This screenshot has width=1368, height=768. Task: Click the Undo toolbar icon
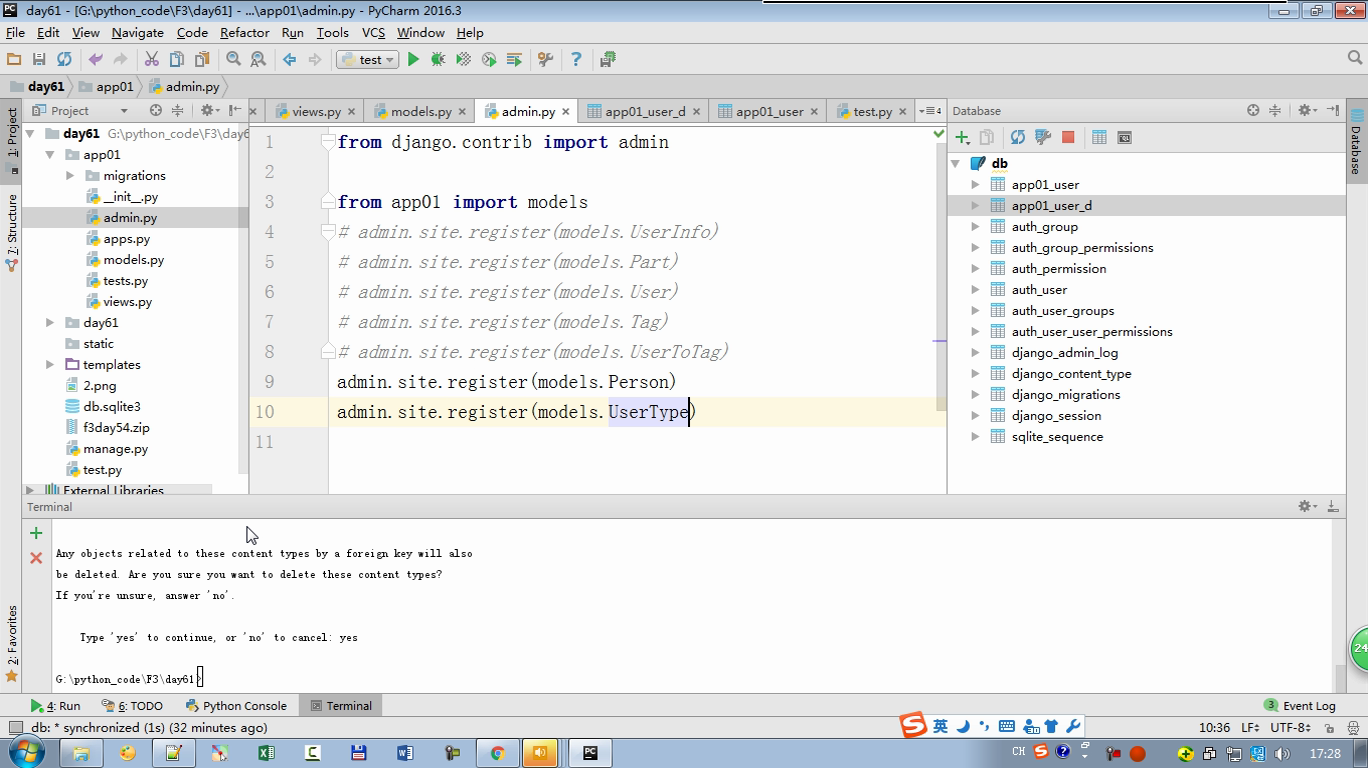tap(96, 60)
